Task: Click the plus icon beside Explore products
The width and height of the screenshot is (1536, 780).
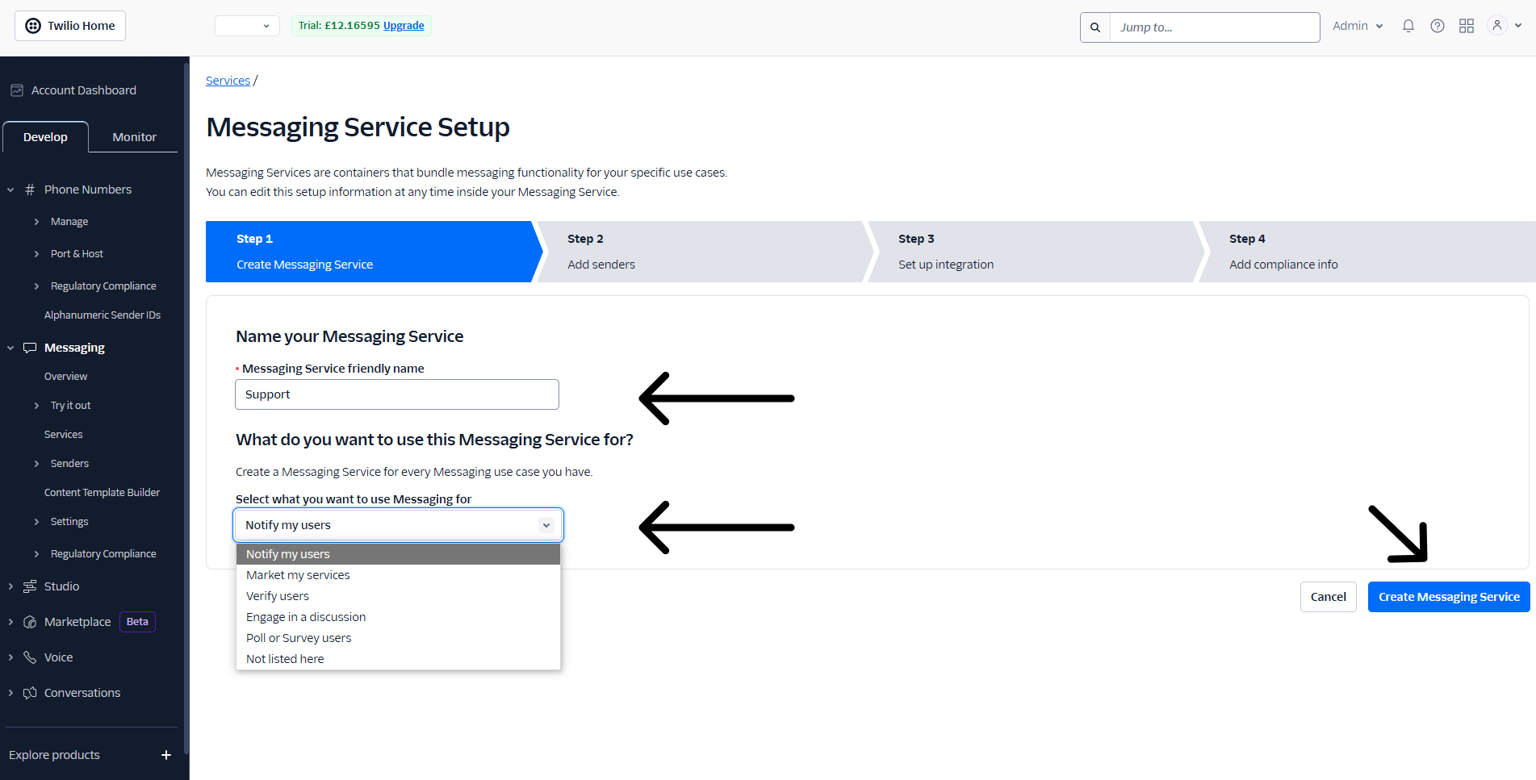Action: [x=166, y=755]
